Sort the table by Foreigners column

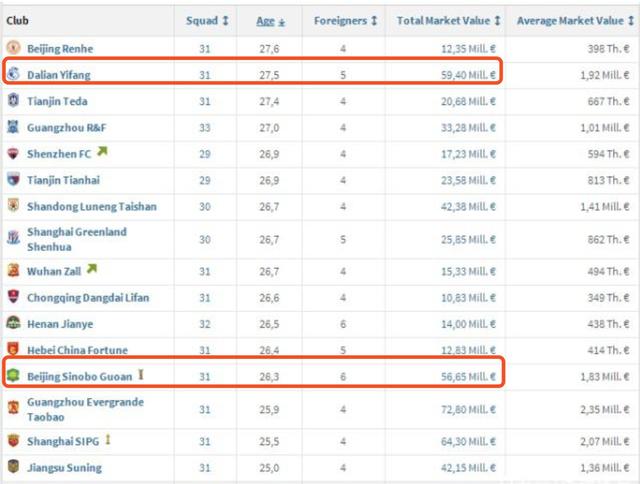coord(345,21)
